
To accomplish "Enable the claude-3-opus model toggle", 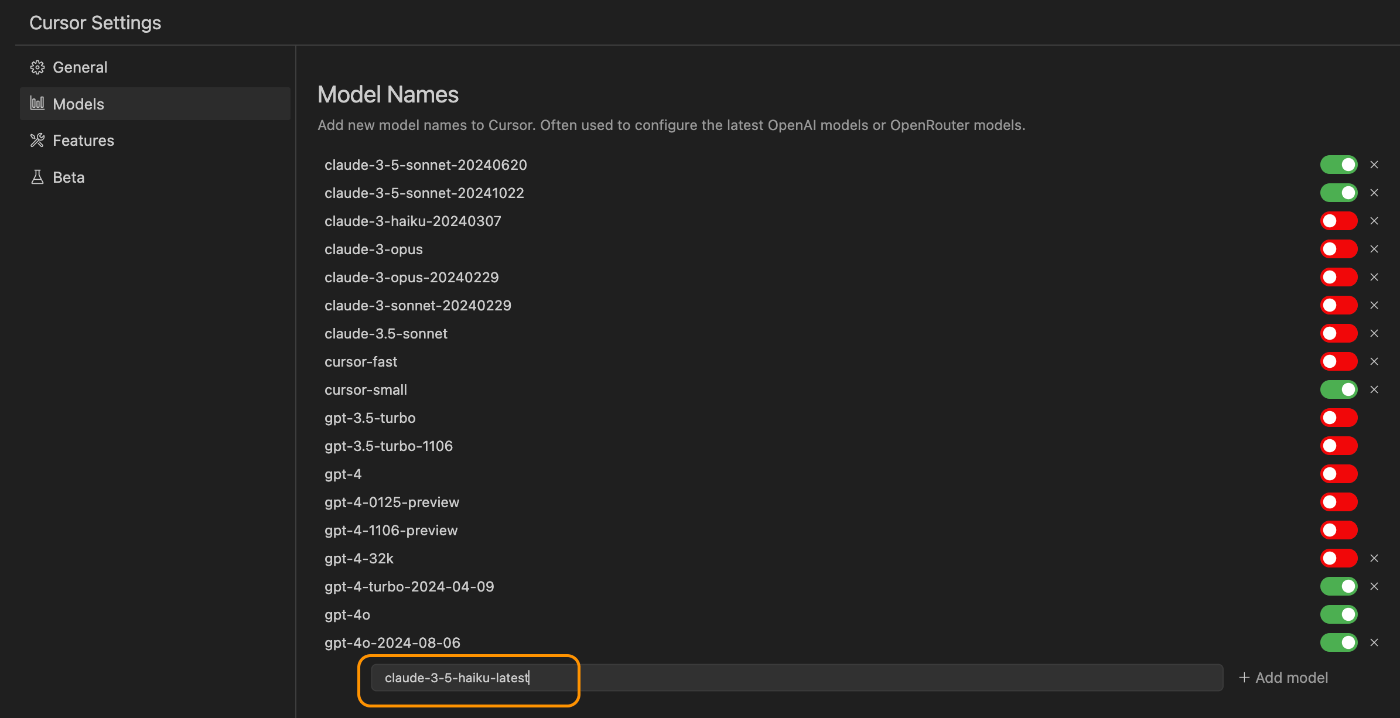I will (x=1339, y=249).
